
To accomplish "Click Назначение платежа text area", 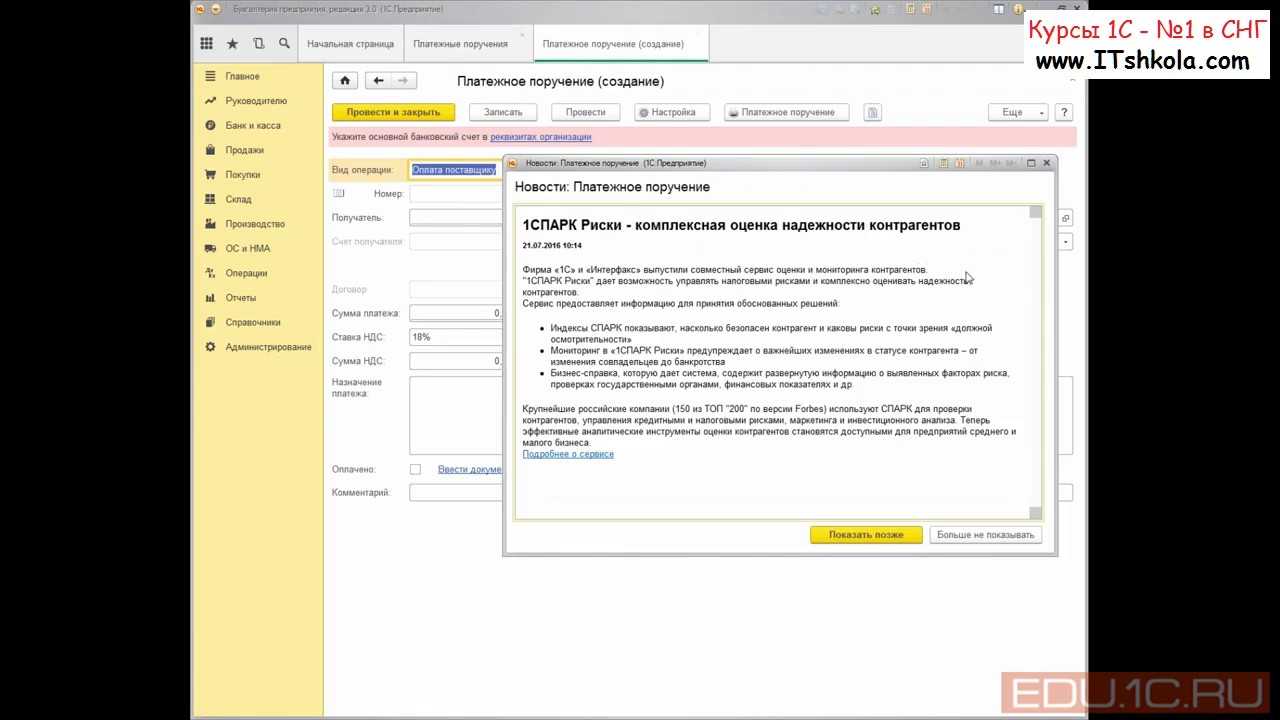I will click(456, 415).
